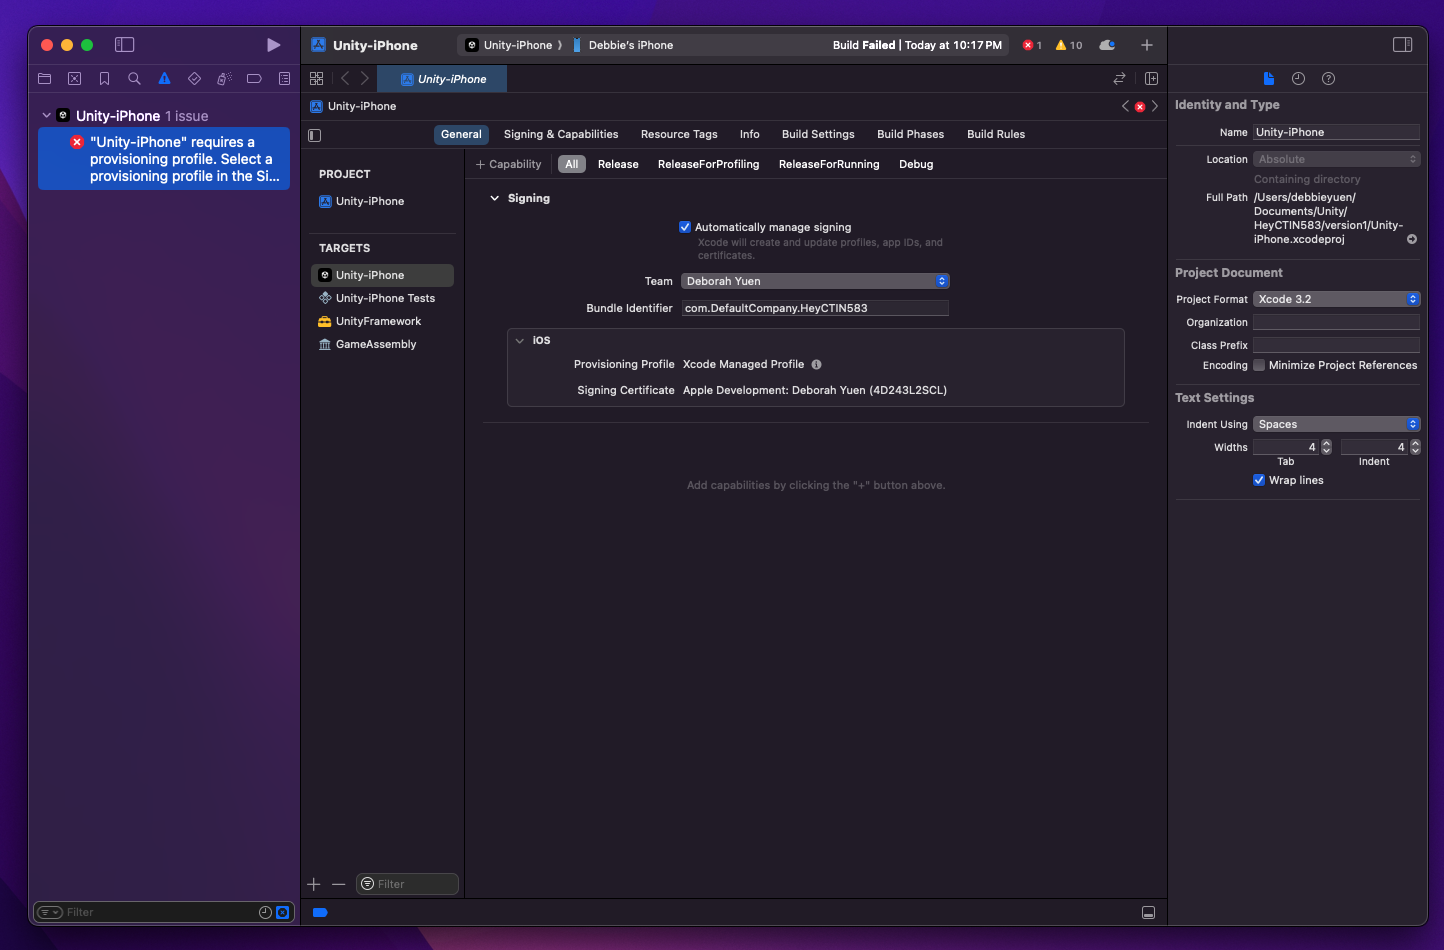This screenshot has height=950, width=1444.
Task: Go back with the left arrow
Action: click(x=345, y=78)
